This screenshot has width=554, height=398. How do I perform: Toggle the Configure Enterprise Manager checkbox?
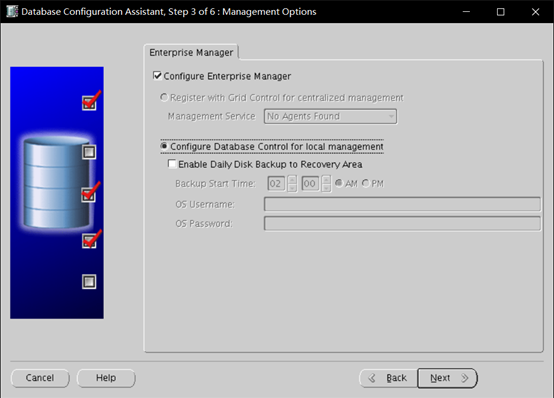pos(157,76)
